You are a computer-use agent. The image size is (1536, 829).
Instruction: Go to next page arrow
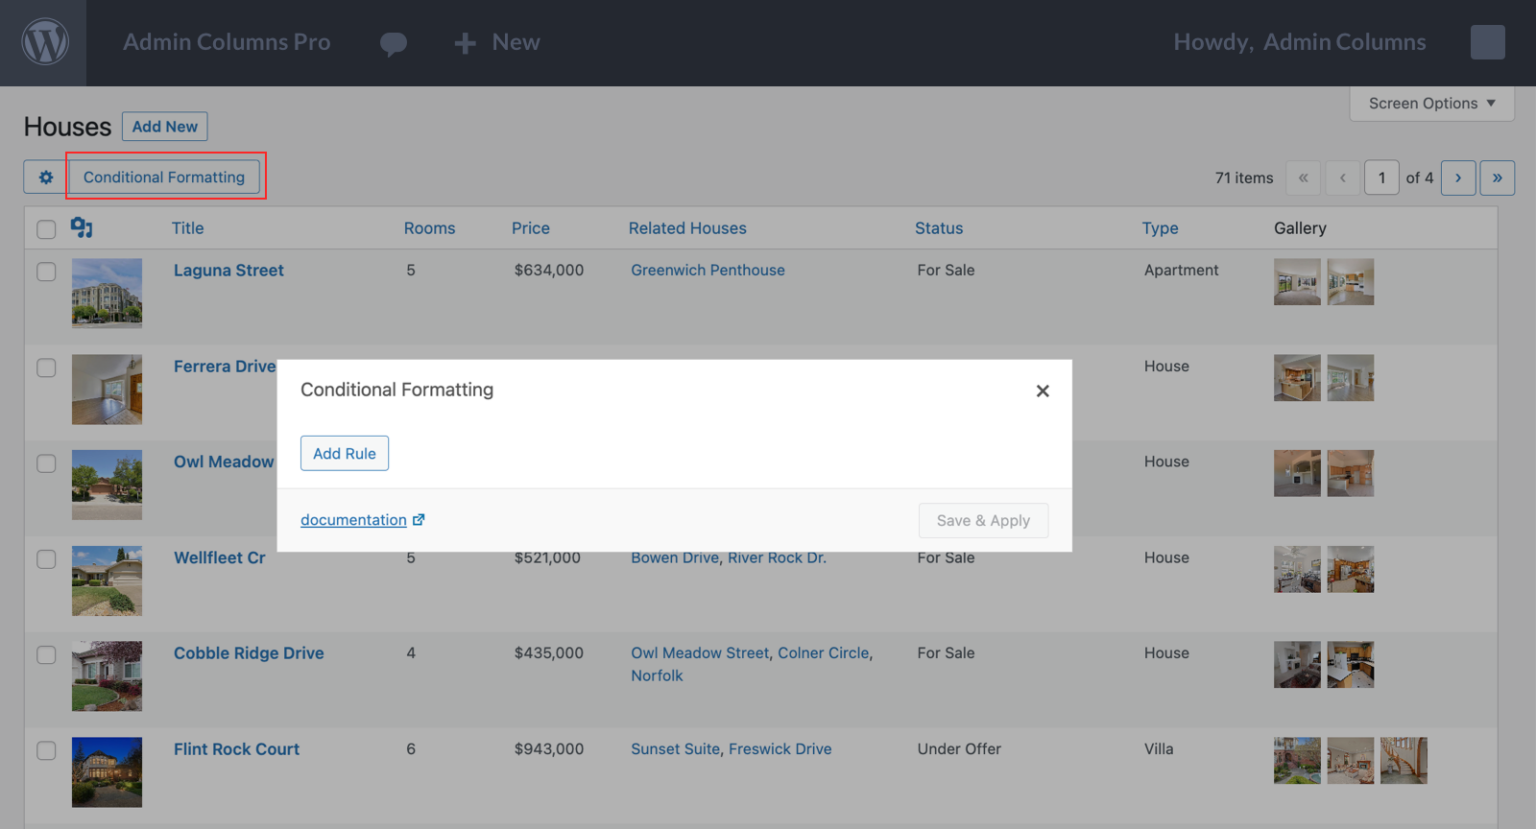coord(1458,178)
